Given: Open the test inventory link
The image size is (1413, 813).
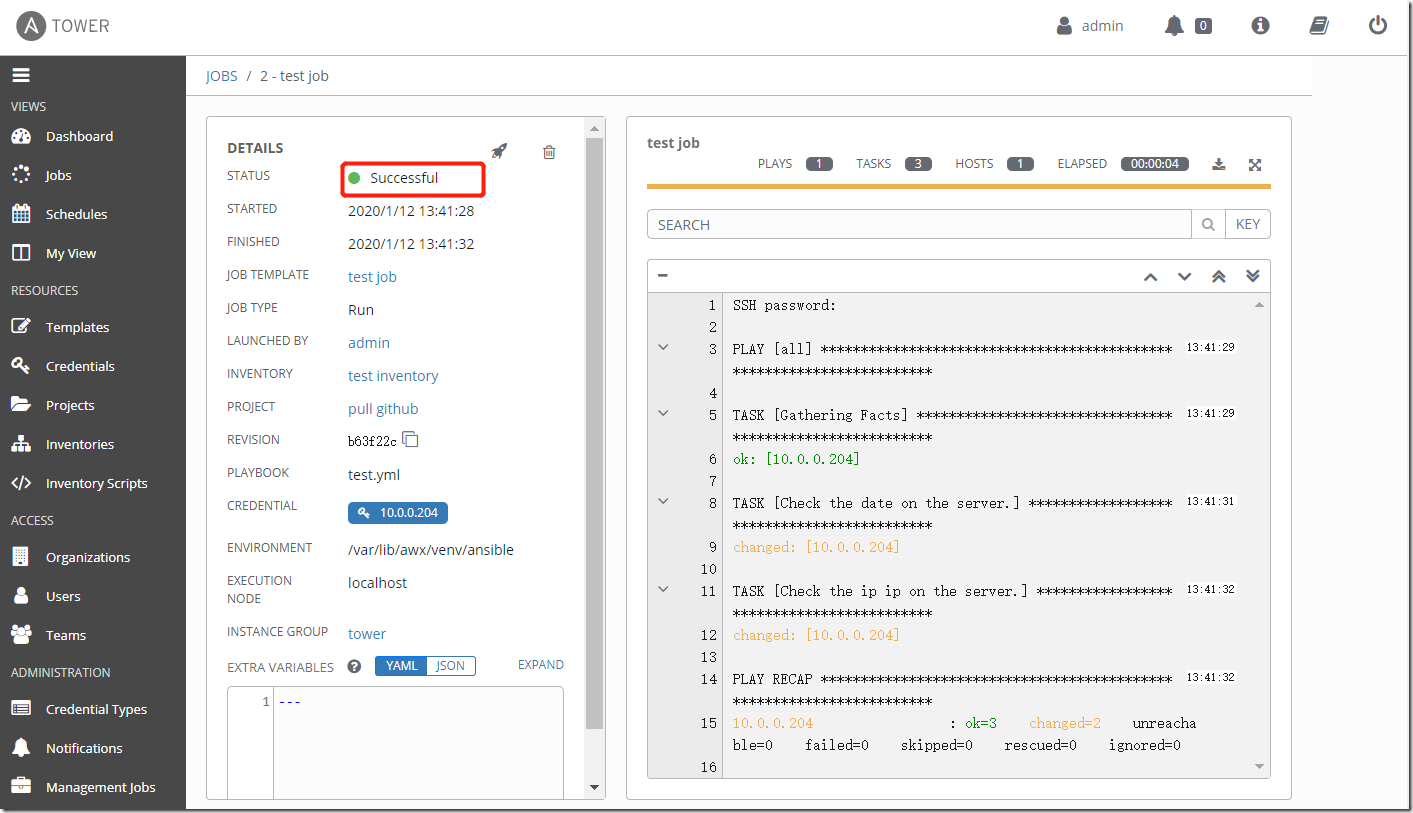Looking at the screenshot, I should pos(393,376).
